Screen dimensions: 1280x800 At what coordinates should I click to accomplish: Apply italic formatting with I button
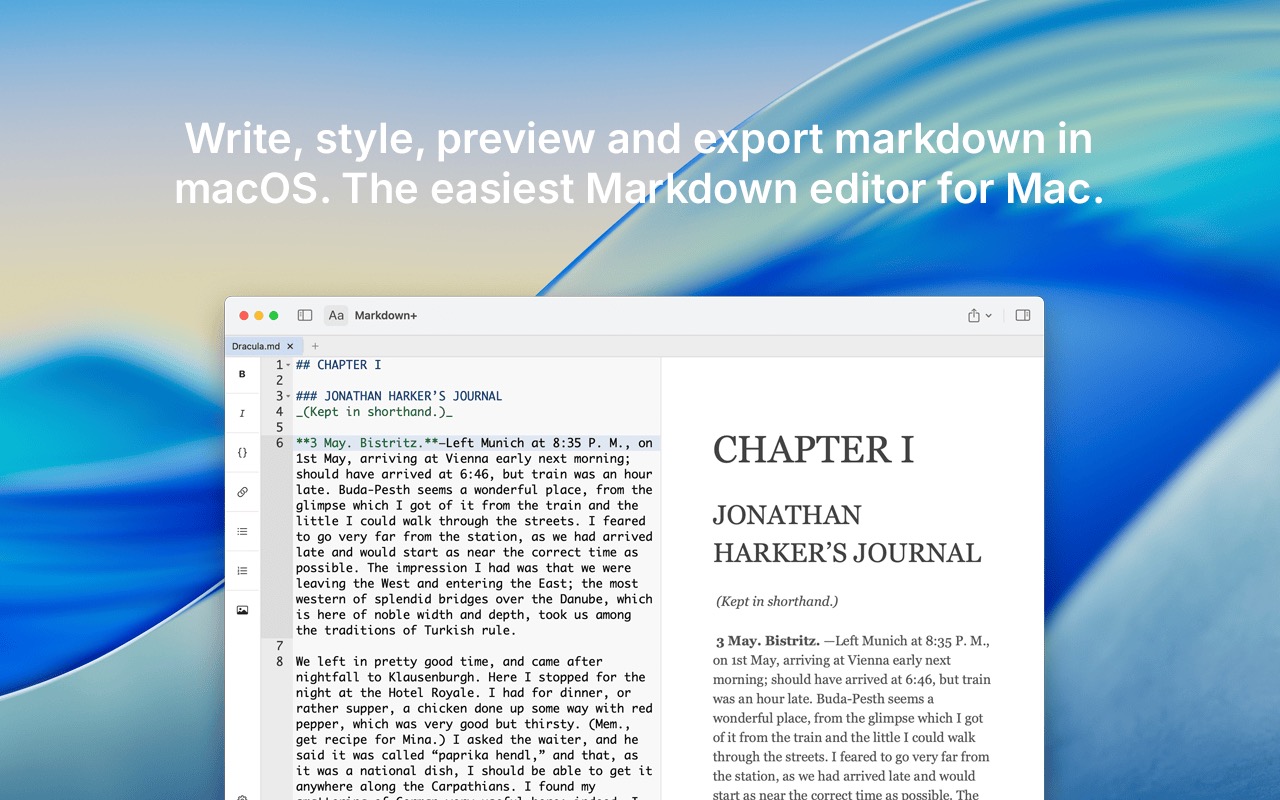pos(242,413)
